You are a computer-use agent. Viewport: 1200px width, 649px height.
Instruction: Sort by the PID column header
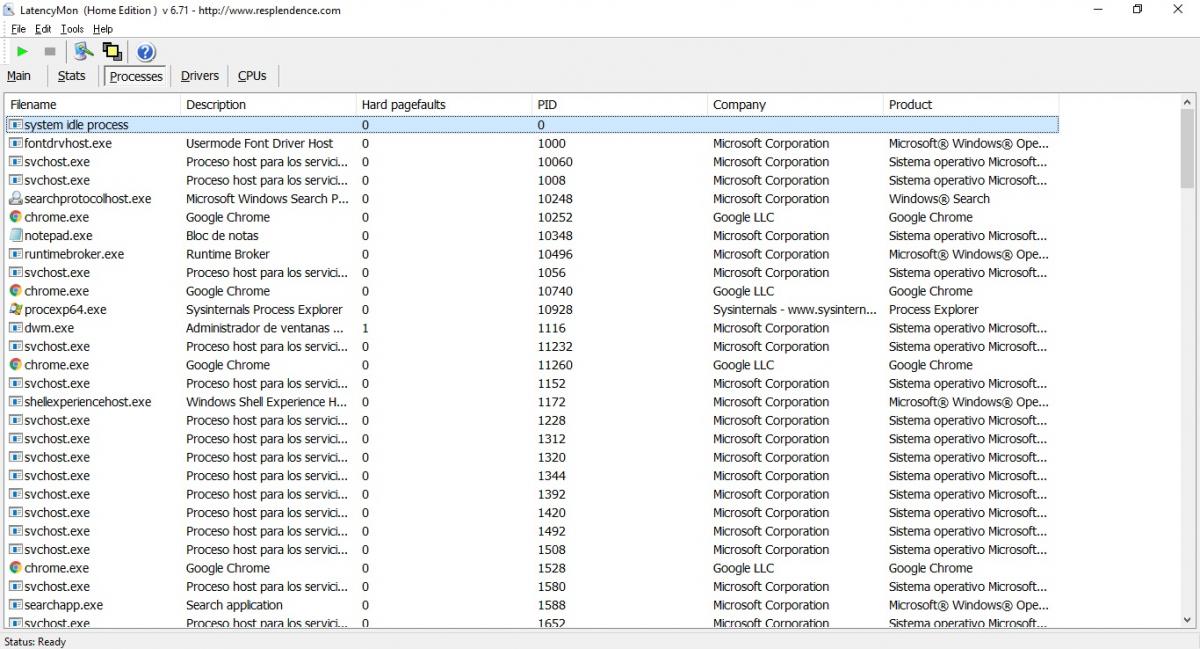pyautogui.click(x=620, y=104)
